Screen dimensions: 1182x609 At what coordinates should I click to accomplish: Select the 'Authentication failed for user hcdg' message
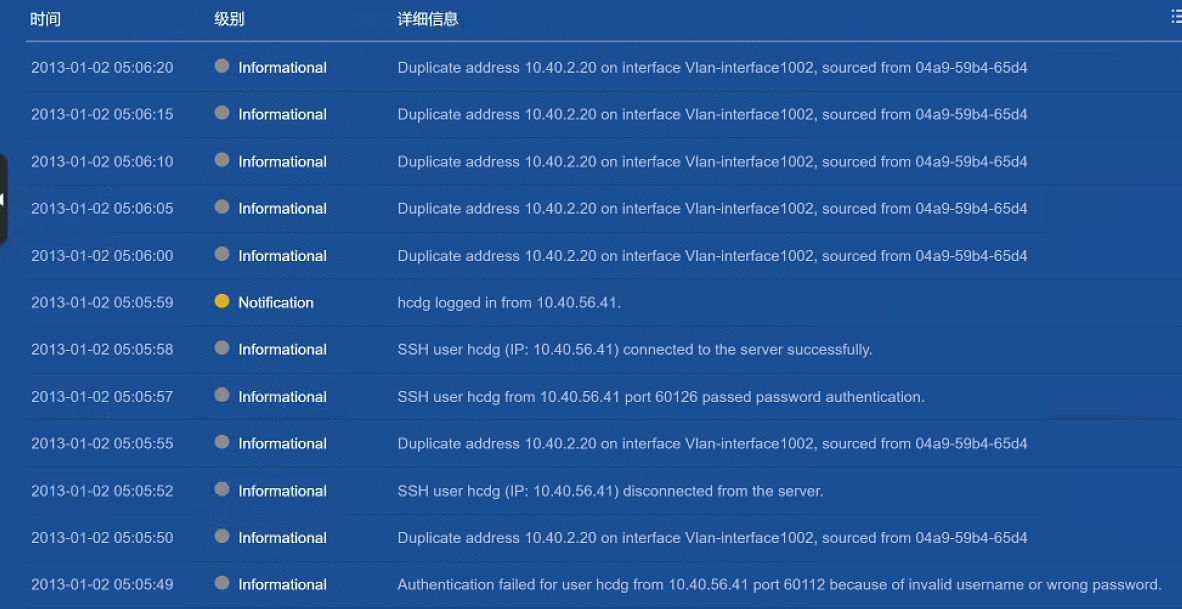pyautogui.click(x=779, y=584)
